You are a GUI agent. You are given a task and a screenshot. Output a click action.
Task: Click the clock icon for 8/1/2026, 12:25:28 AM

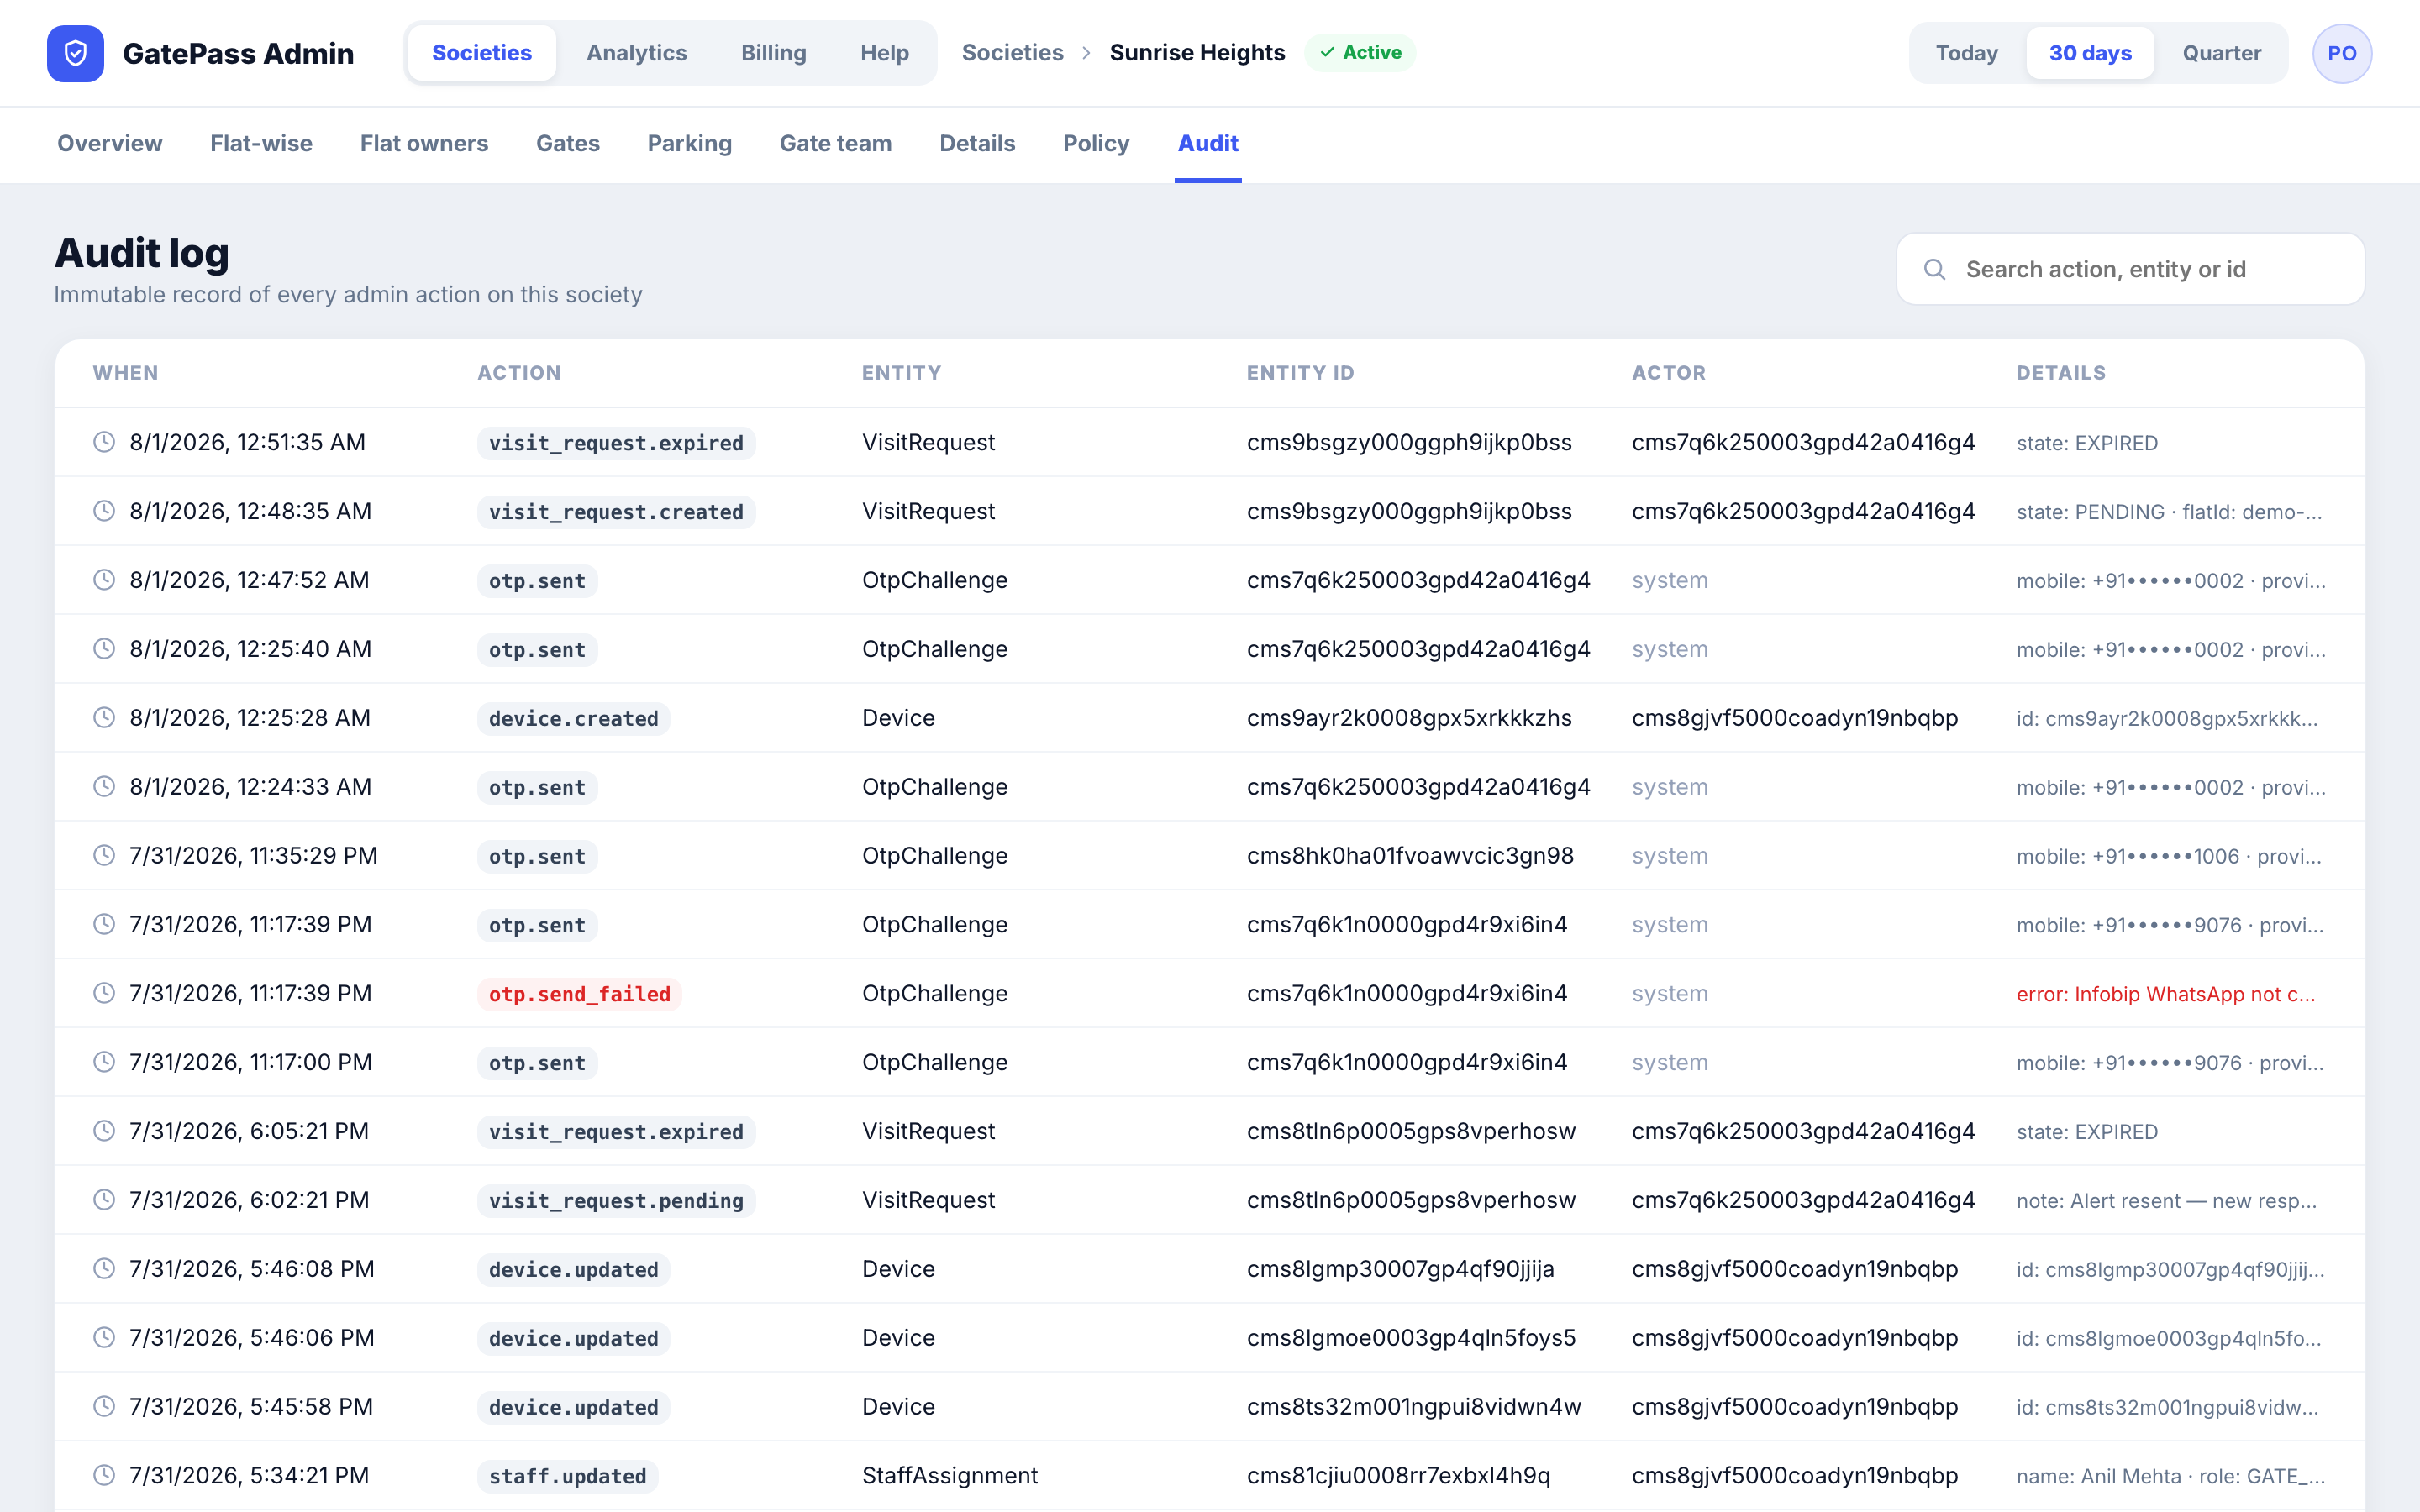104,718
